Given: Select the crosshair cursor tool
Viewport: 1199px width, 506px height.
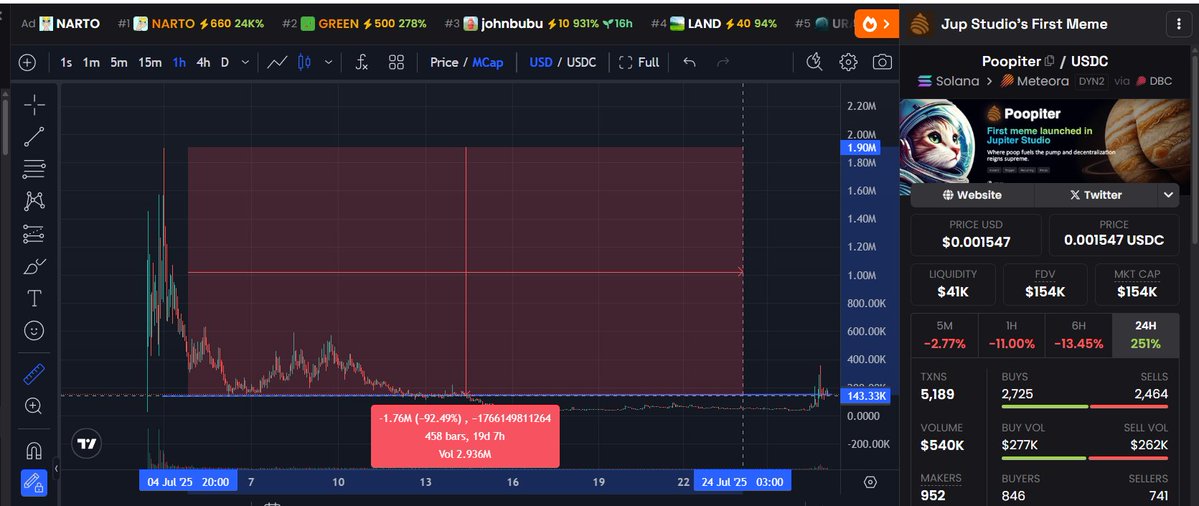Looking at the screenshot, I should click(34, 105).
